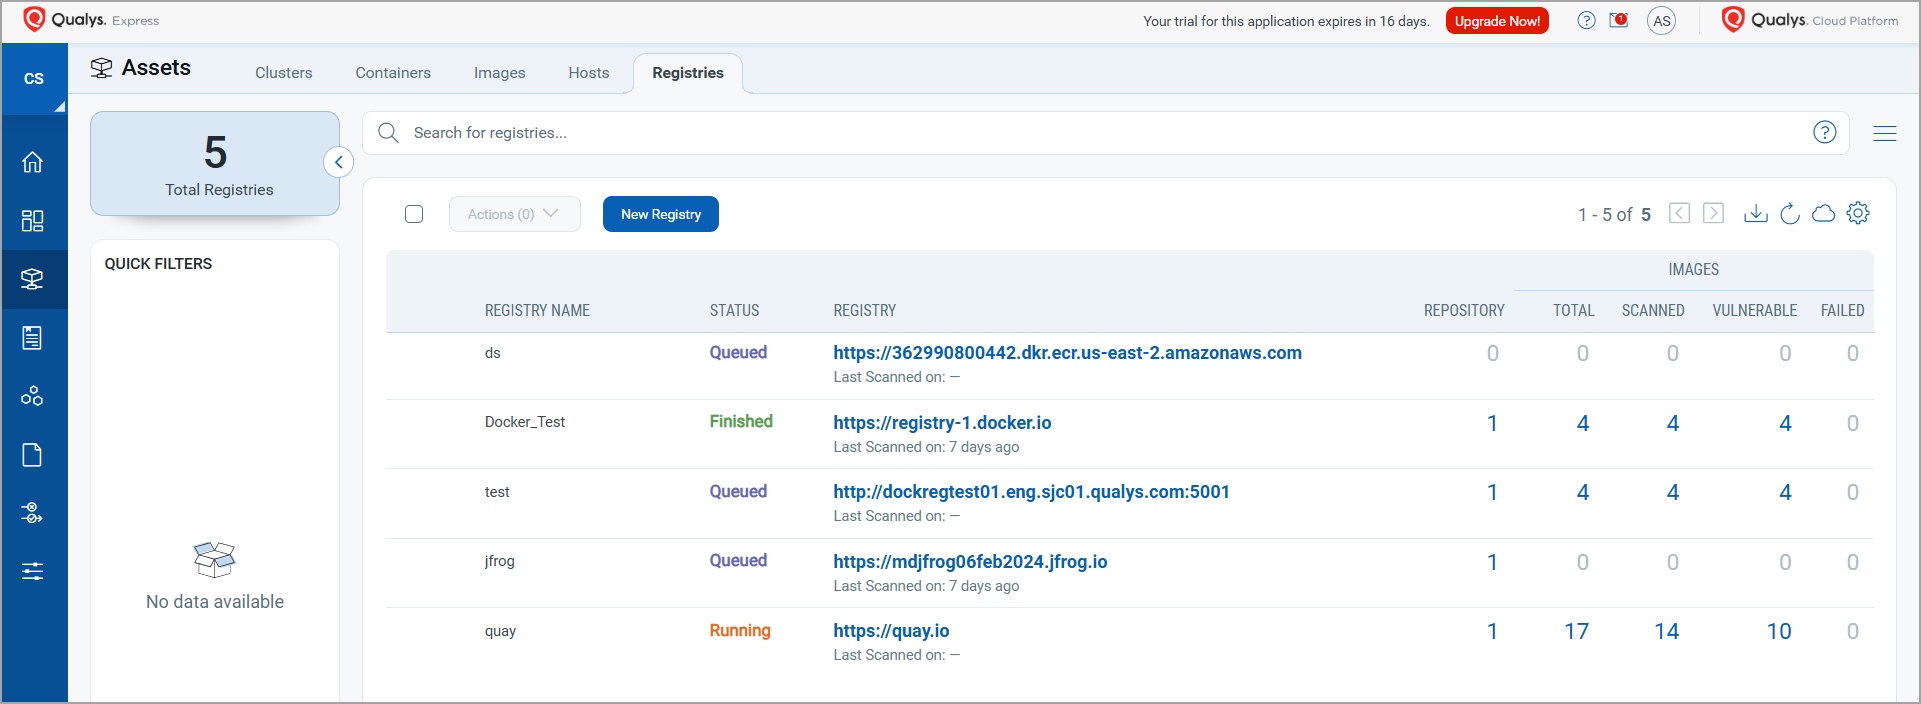Download the registries list
The height and width of the screenshot is (704, 1921).
(1756, 213)
